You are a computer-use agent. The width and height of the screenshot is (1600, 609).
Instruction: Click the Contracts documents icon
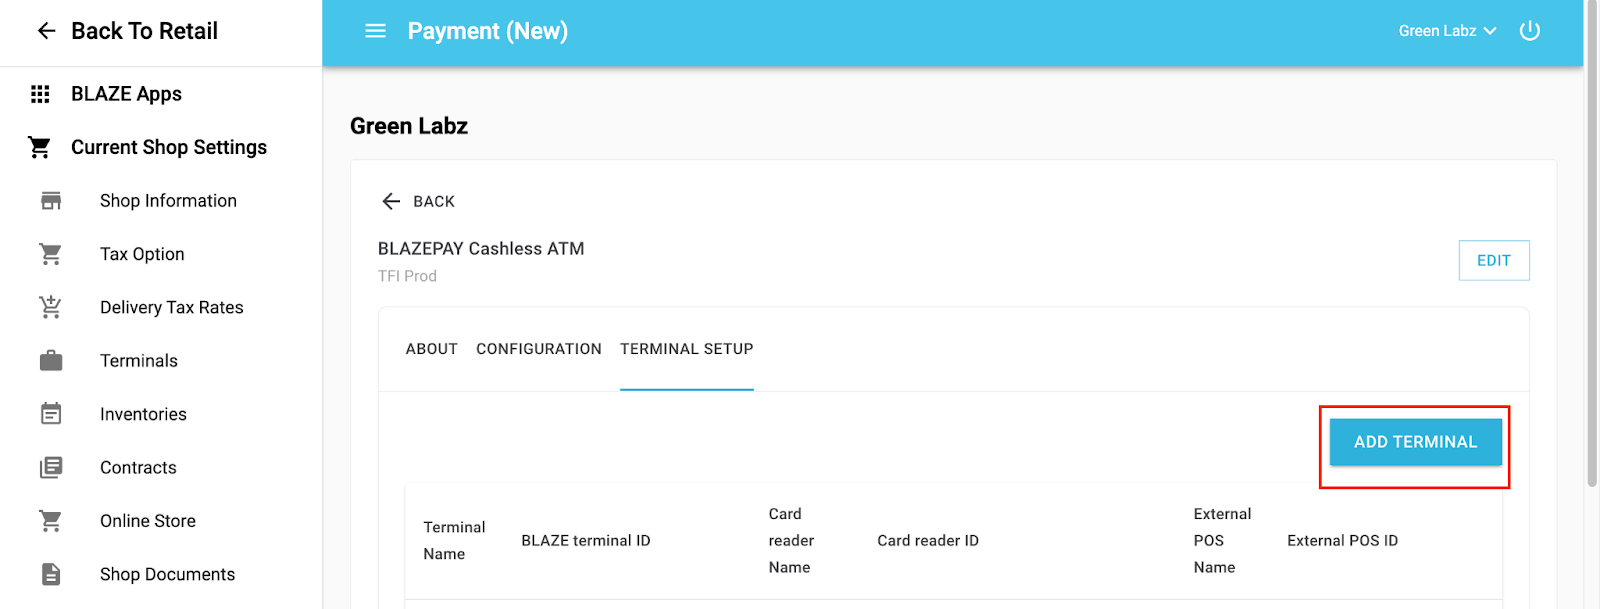[51, 467]
